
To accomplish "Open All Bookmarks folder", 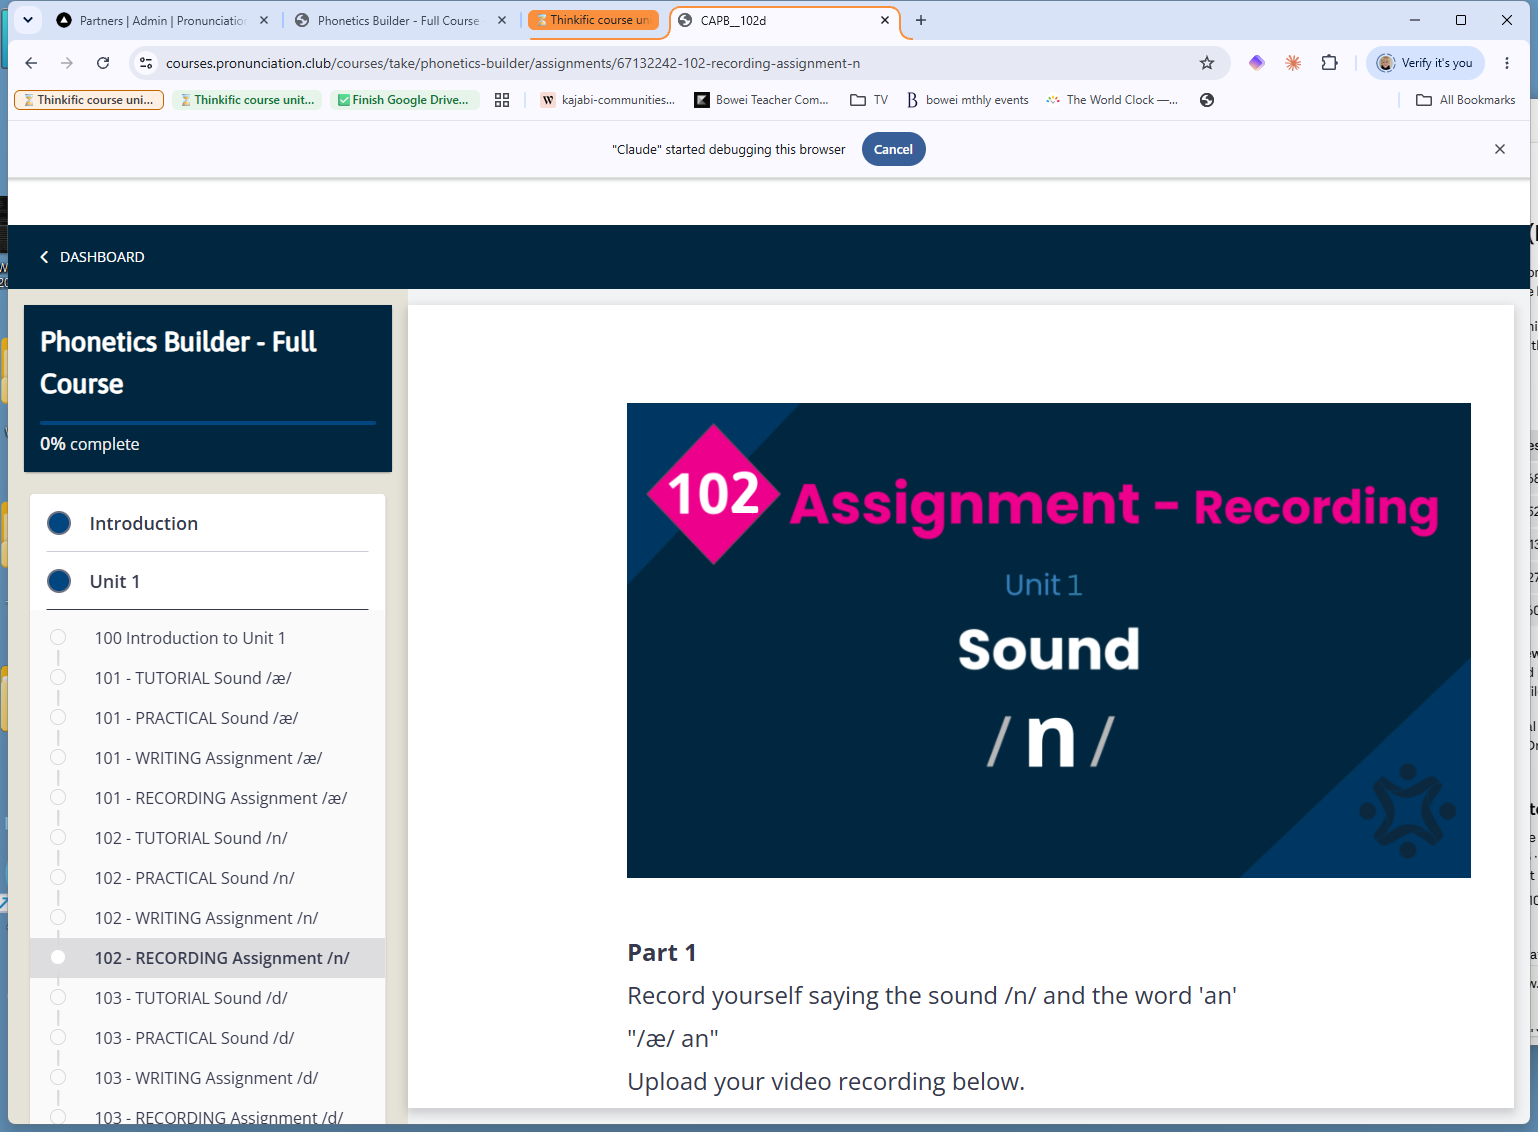I will tap(1466, 100).
